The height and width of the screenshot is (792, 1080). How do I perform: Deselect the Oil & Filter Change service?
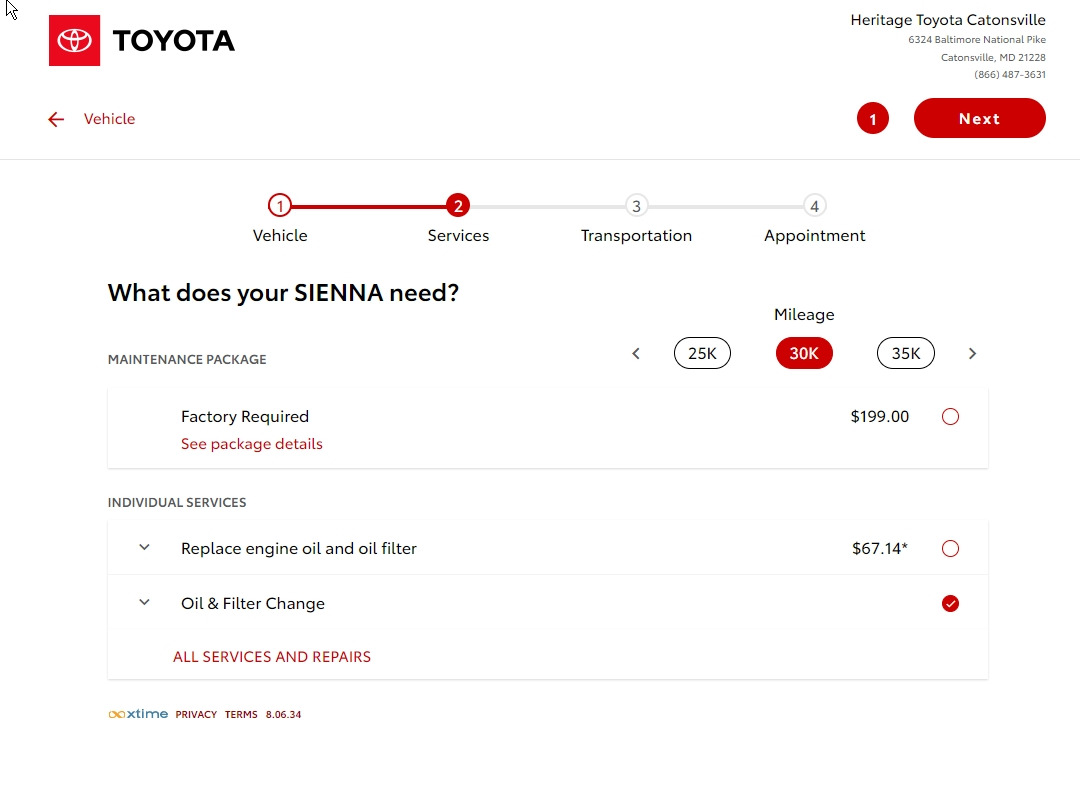(950, 603)
